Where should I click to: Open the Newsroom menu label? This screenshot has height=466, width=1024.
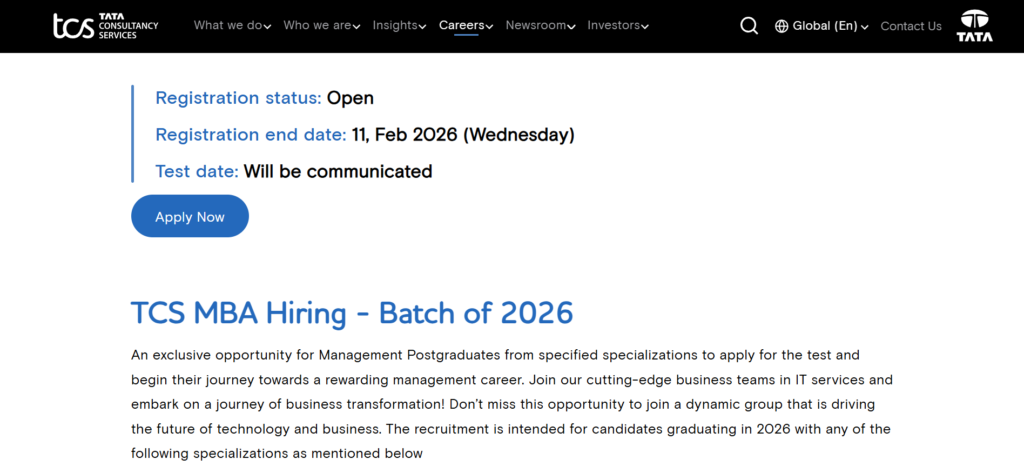tap(534, 25)
